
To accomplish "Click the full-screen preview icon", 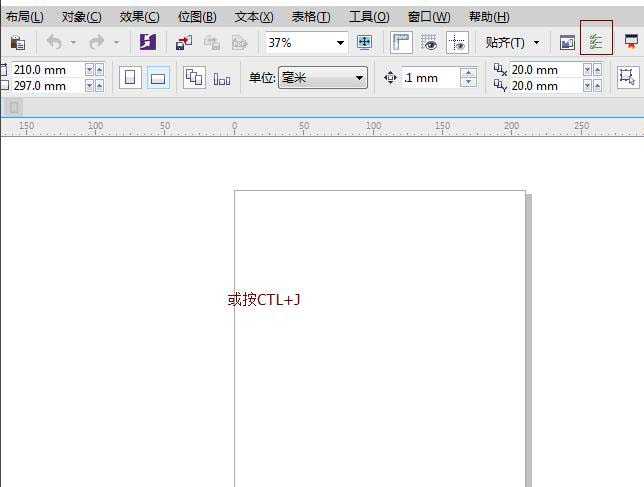I will click(364, 43).
